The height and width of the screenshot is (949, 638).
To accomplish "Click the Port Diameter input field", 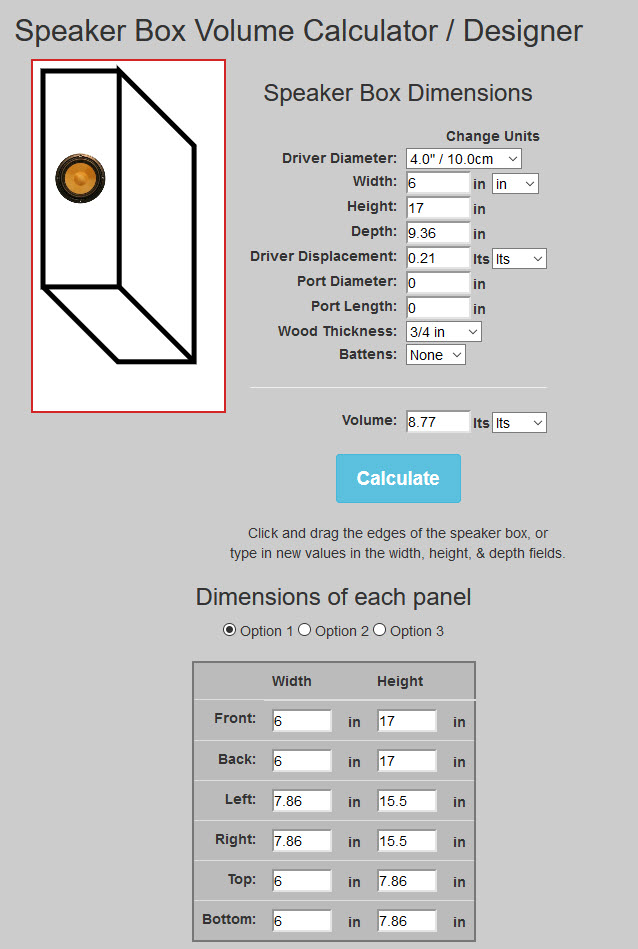I will tap(438, 283).
